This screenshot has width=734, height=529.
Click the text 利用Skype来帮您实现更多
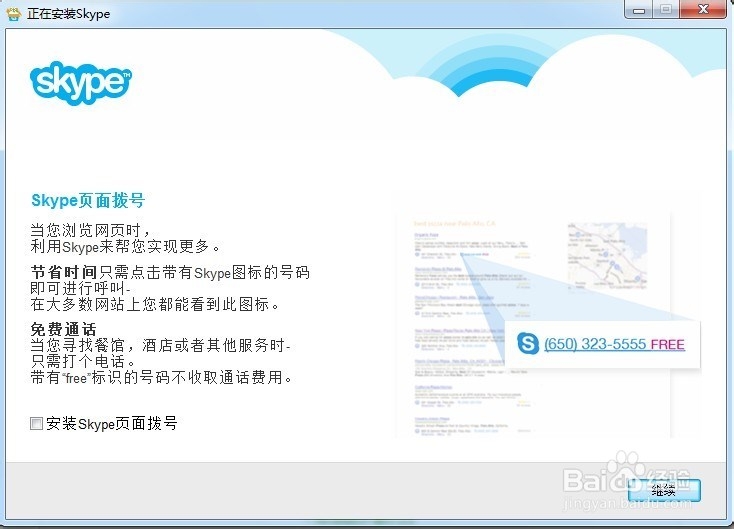pos(125,246)
